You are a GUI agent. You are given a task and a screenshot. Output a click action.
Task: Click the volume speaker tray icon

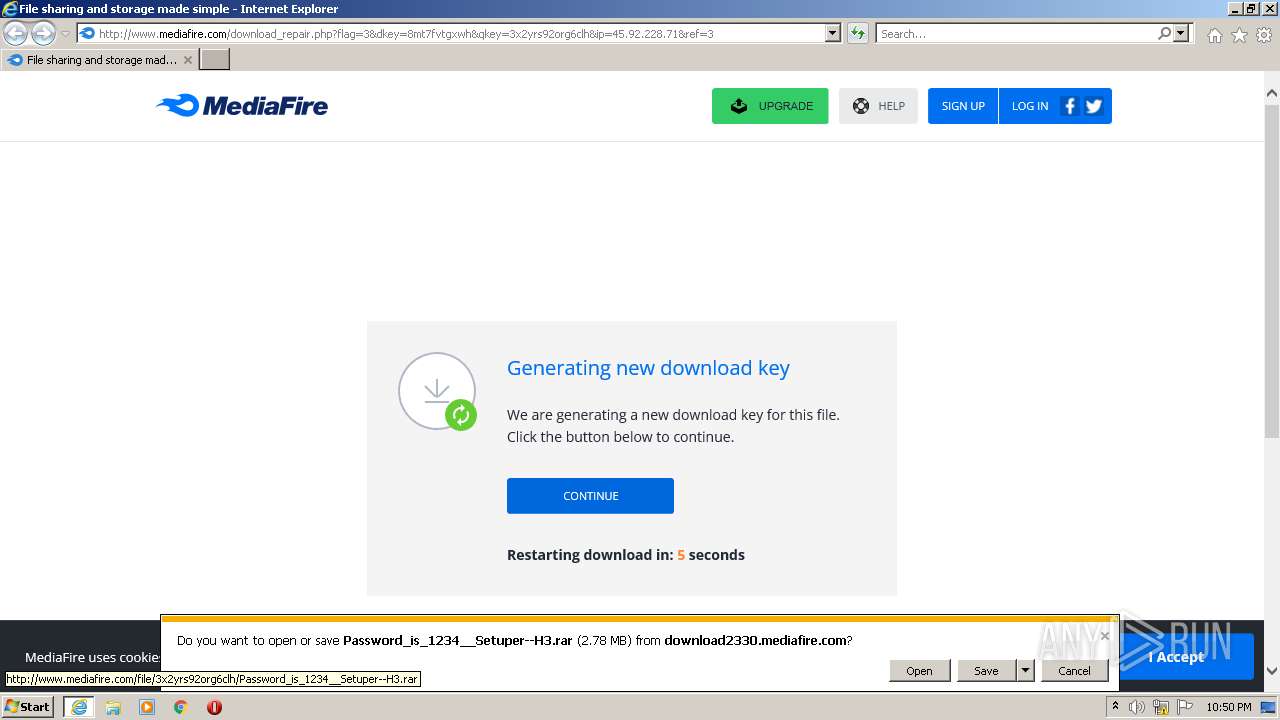[1137, 707]
